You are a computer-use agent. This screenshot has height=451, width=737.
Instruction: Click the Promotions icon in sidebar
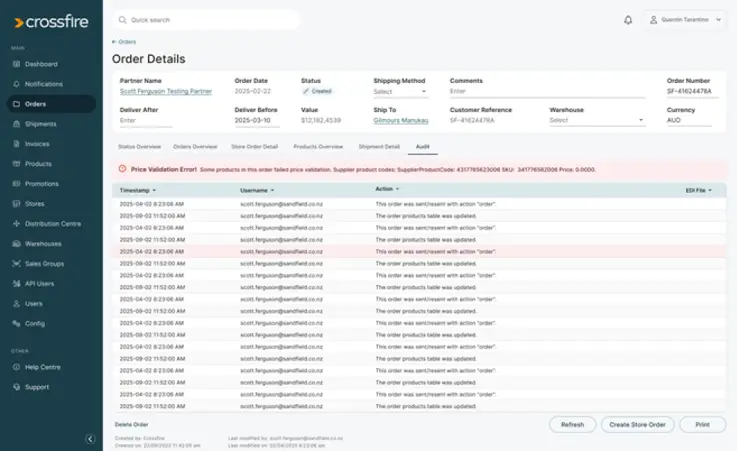tap(16, 184)
